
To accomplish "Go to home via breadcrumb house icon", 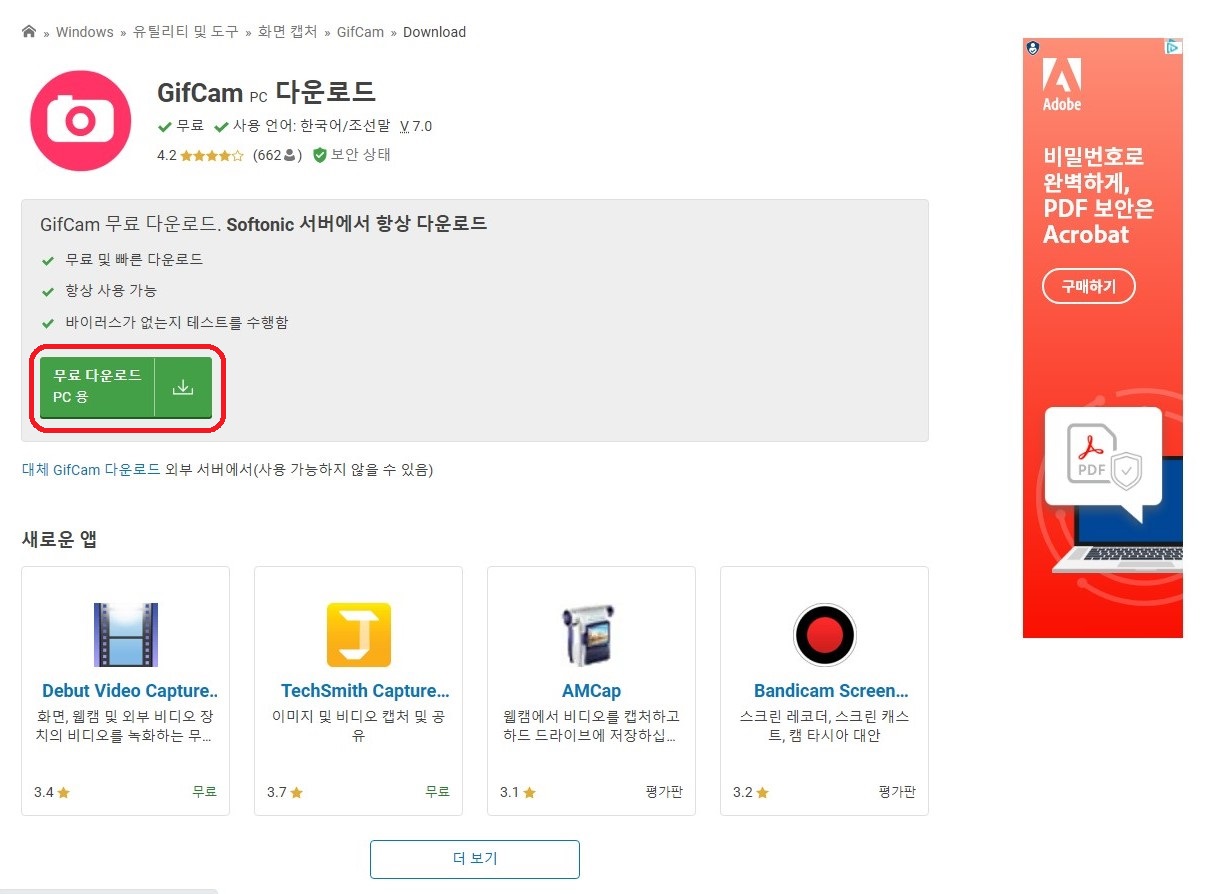I will click(x=29, y=32).
